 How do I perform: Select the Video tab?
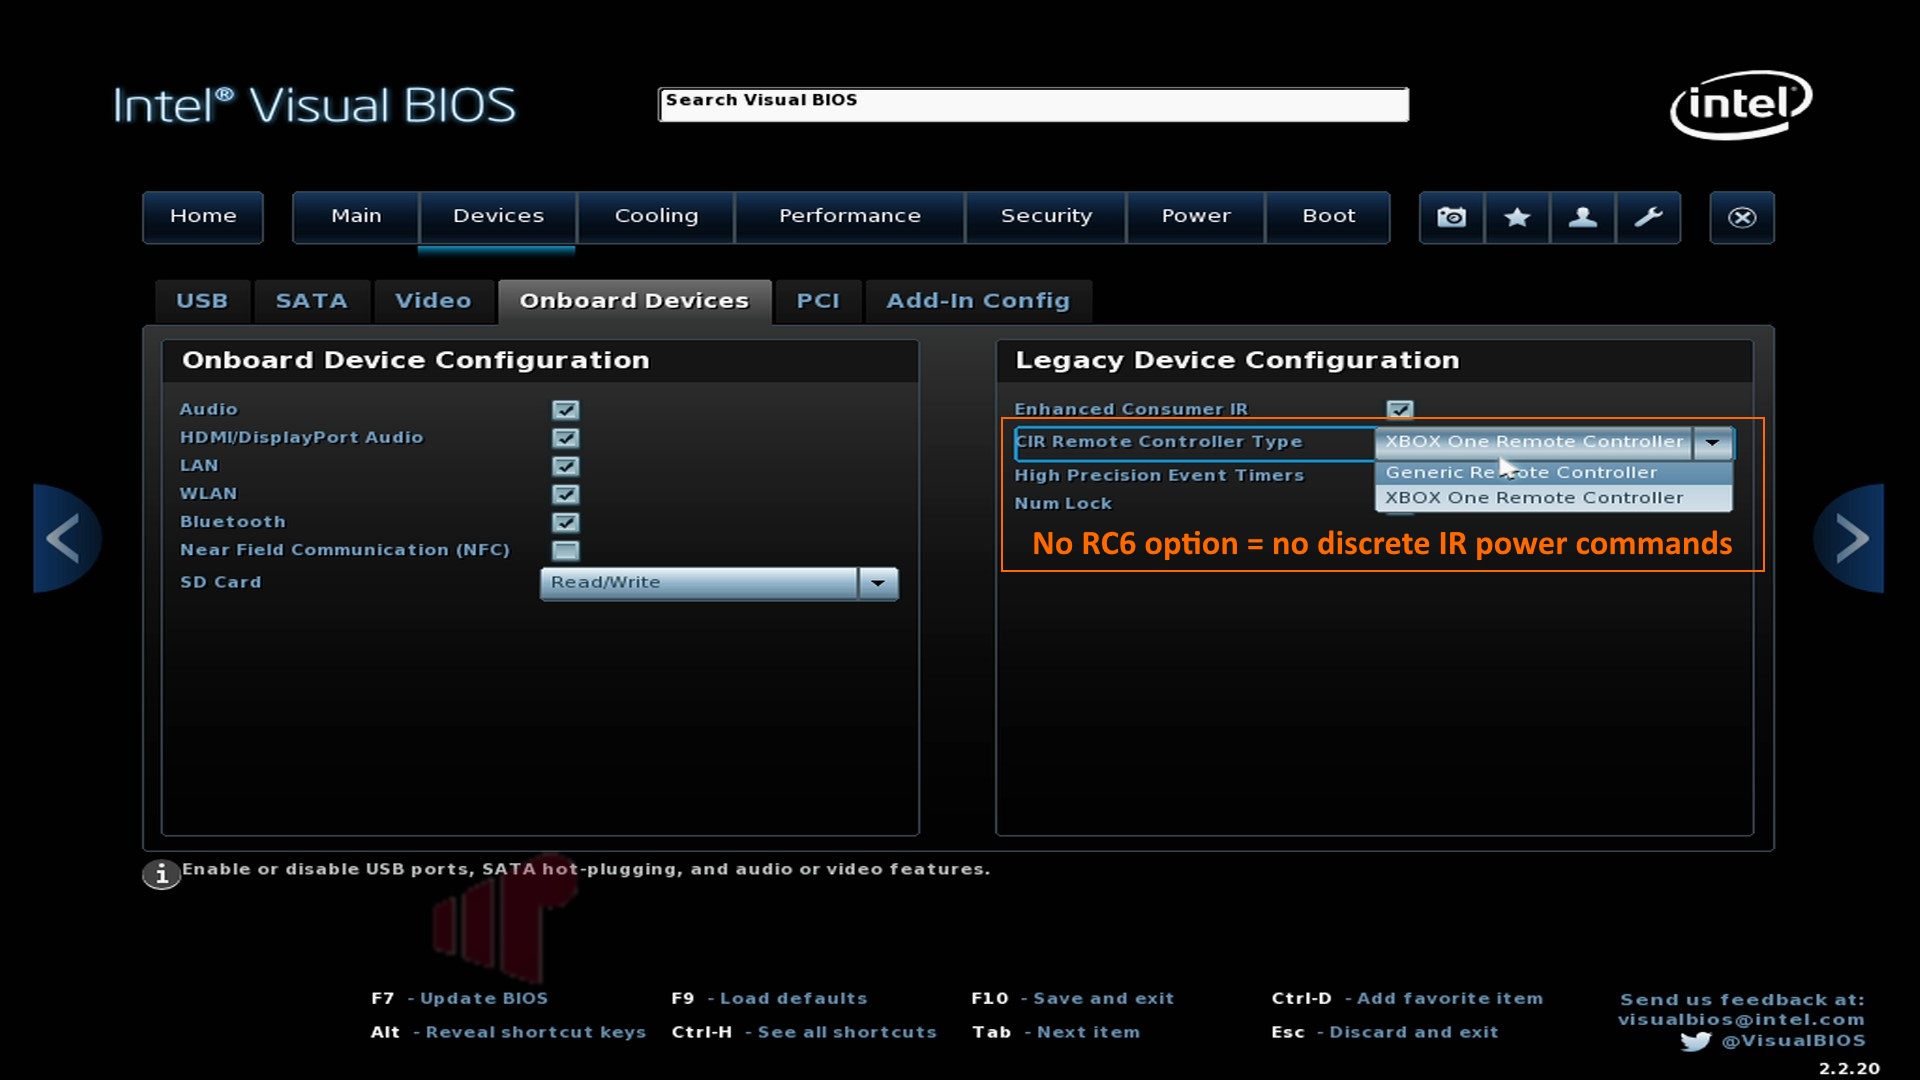(x=433, y=301)
